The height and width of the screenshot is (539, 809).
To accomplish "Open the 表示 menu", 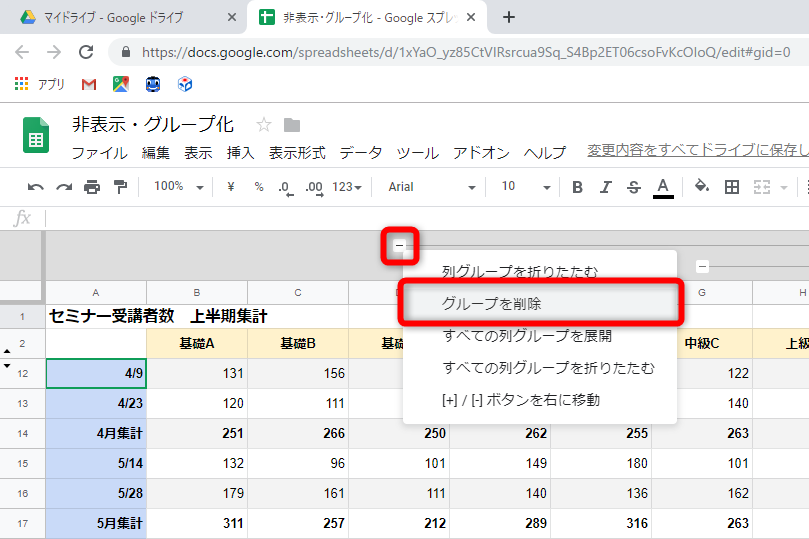I will pos(198,153).
